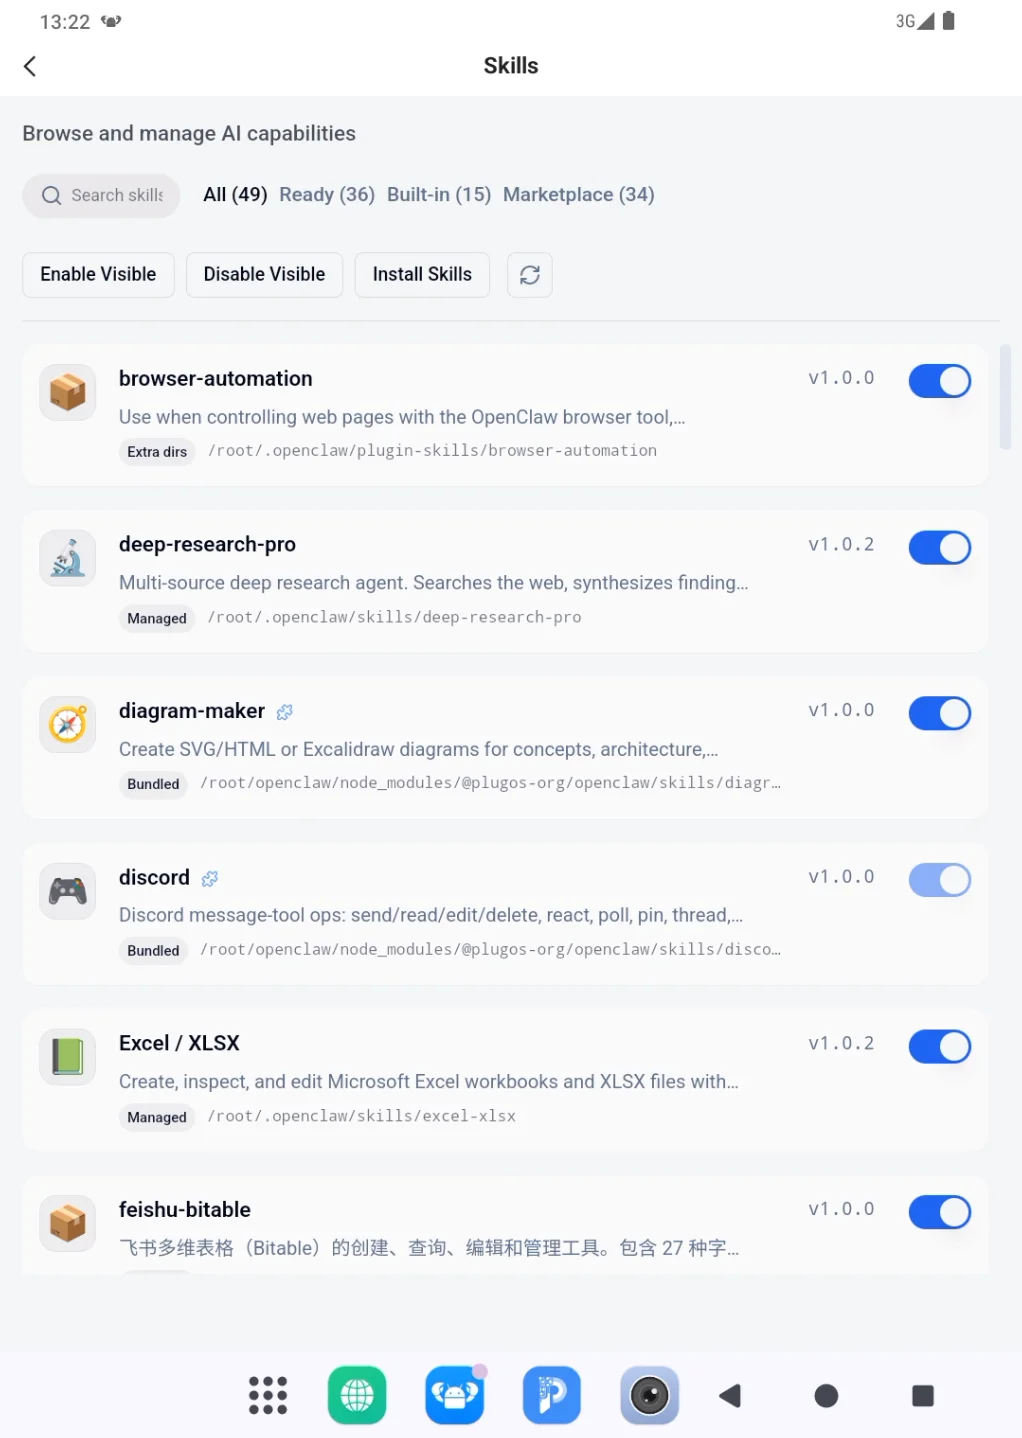
Task: Launch the green globe browser app
Action: coord(357,1395)
